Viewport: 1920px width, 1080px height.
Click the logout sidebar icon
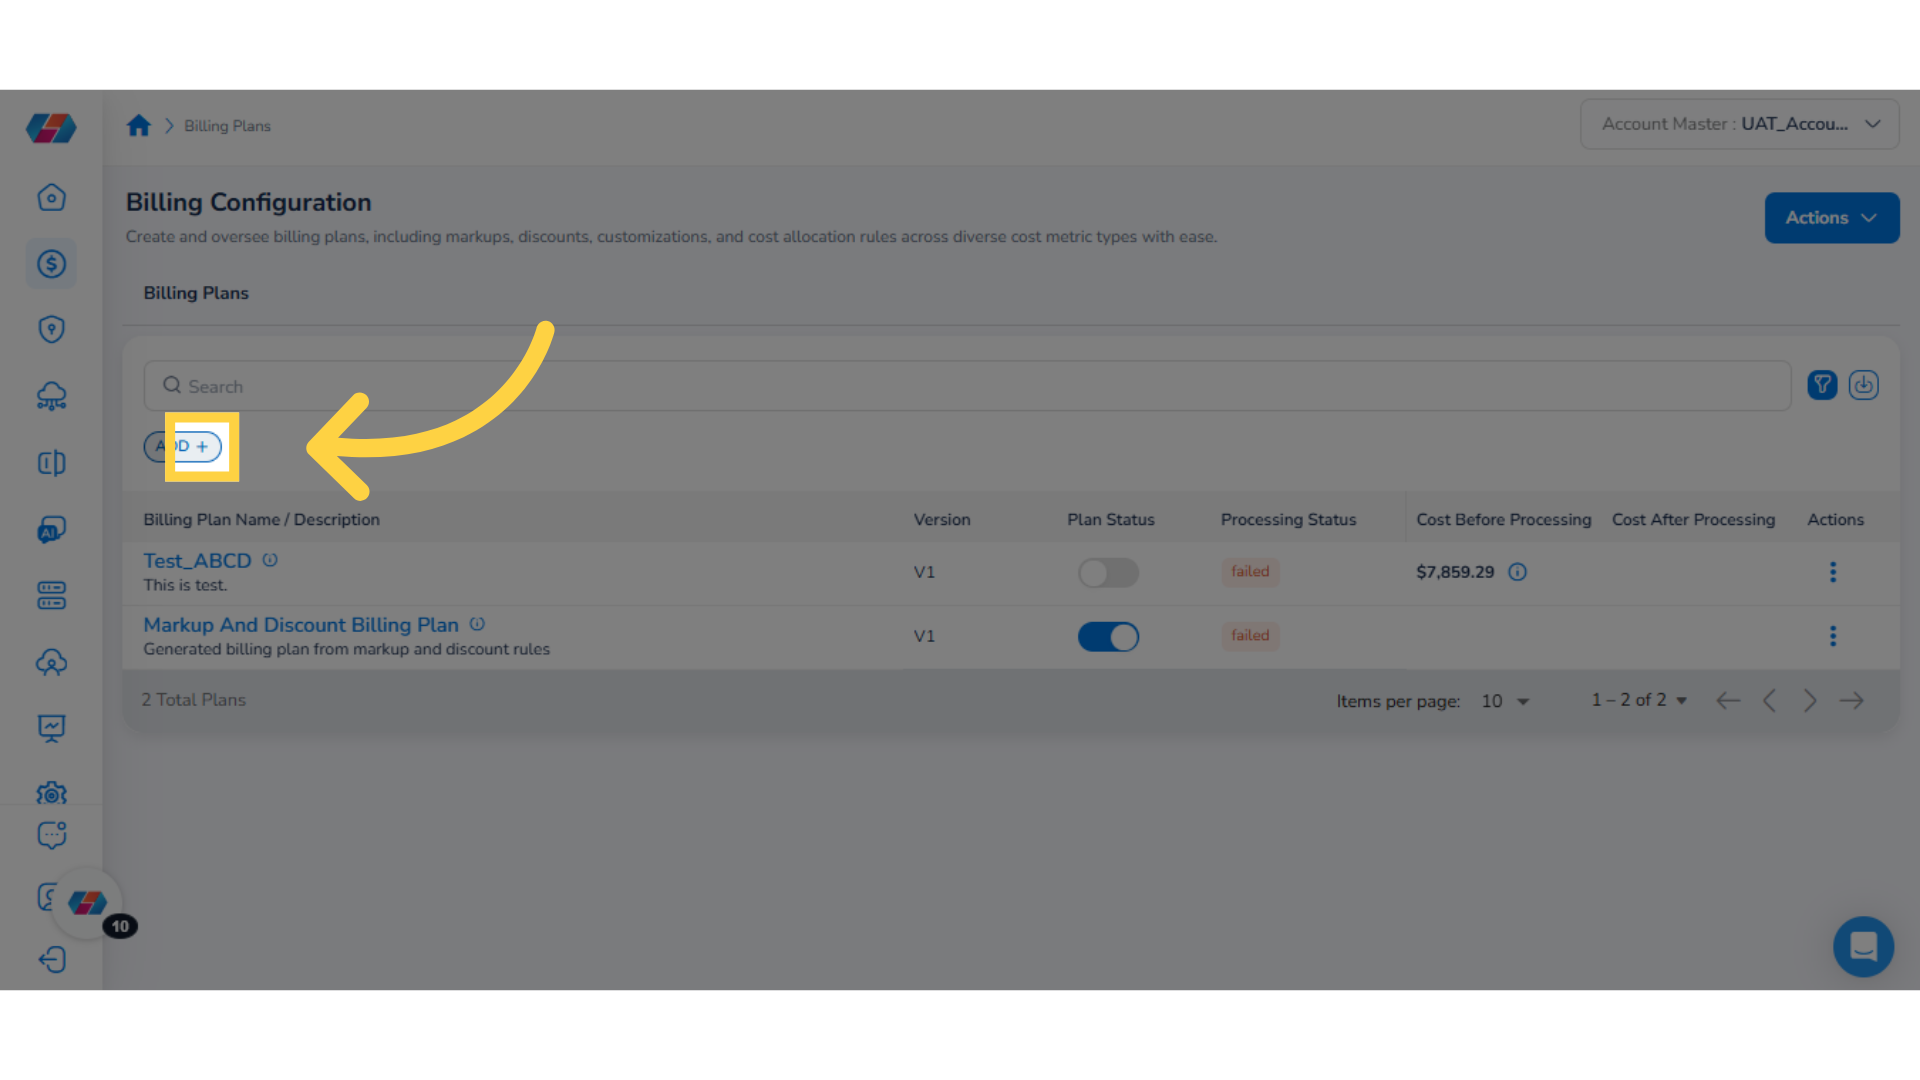[51, 960]
